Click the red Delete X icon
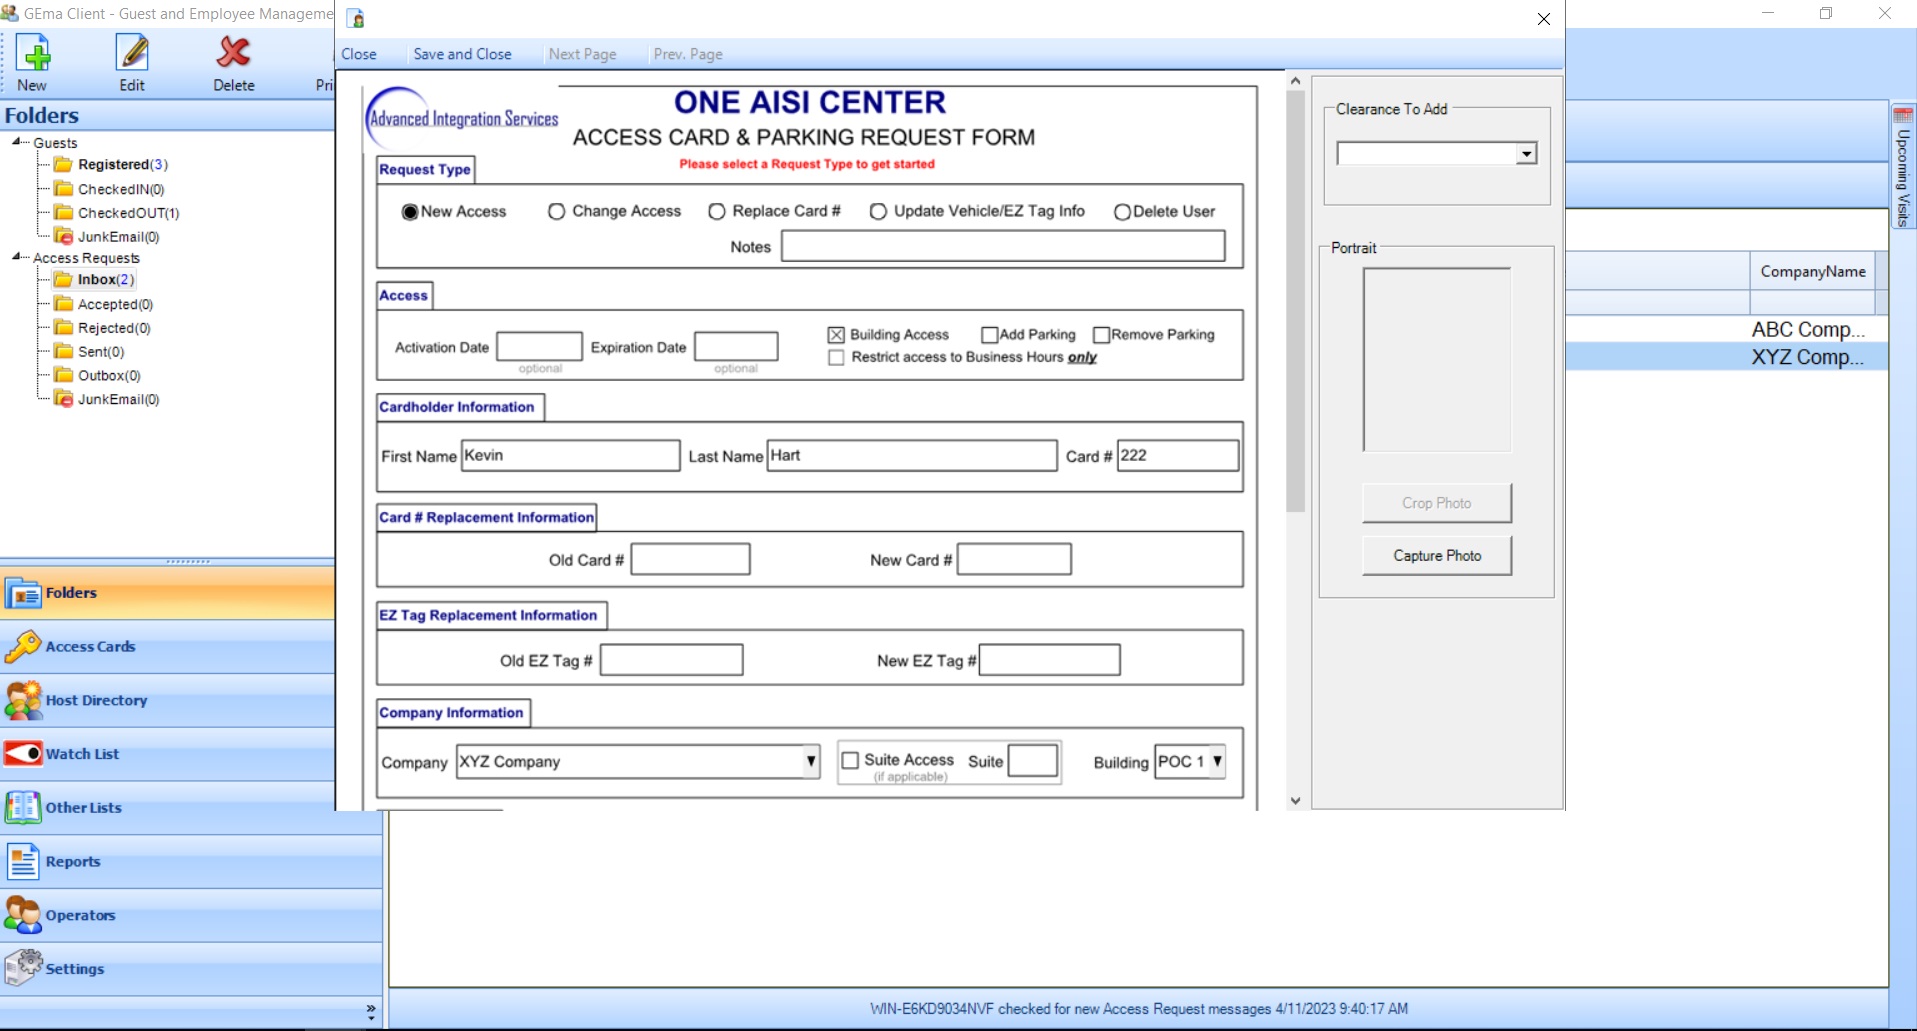The height and width of the screenshot is (1031, 1917). click(x=234, y=53)
